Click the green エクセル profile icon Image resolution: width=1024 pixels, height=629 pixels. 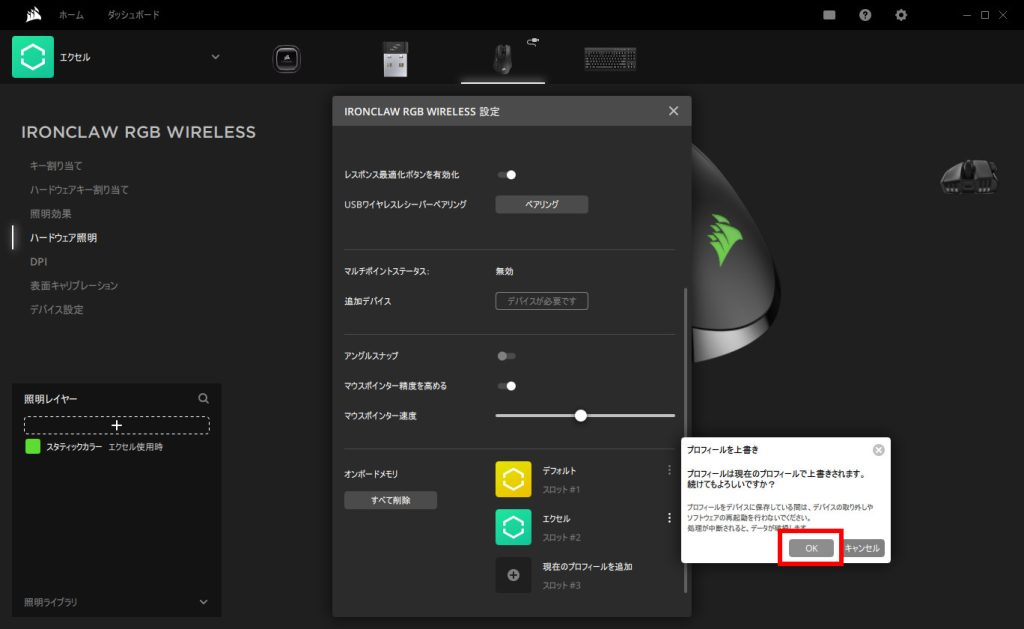coord(33,57)
